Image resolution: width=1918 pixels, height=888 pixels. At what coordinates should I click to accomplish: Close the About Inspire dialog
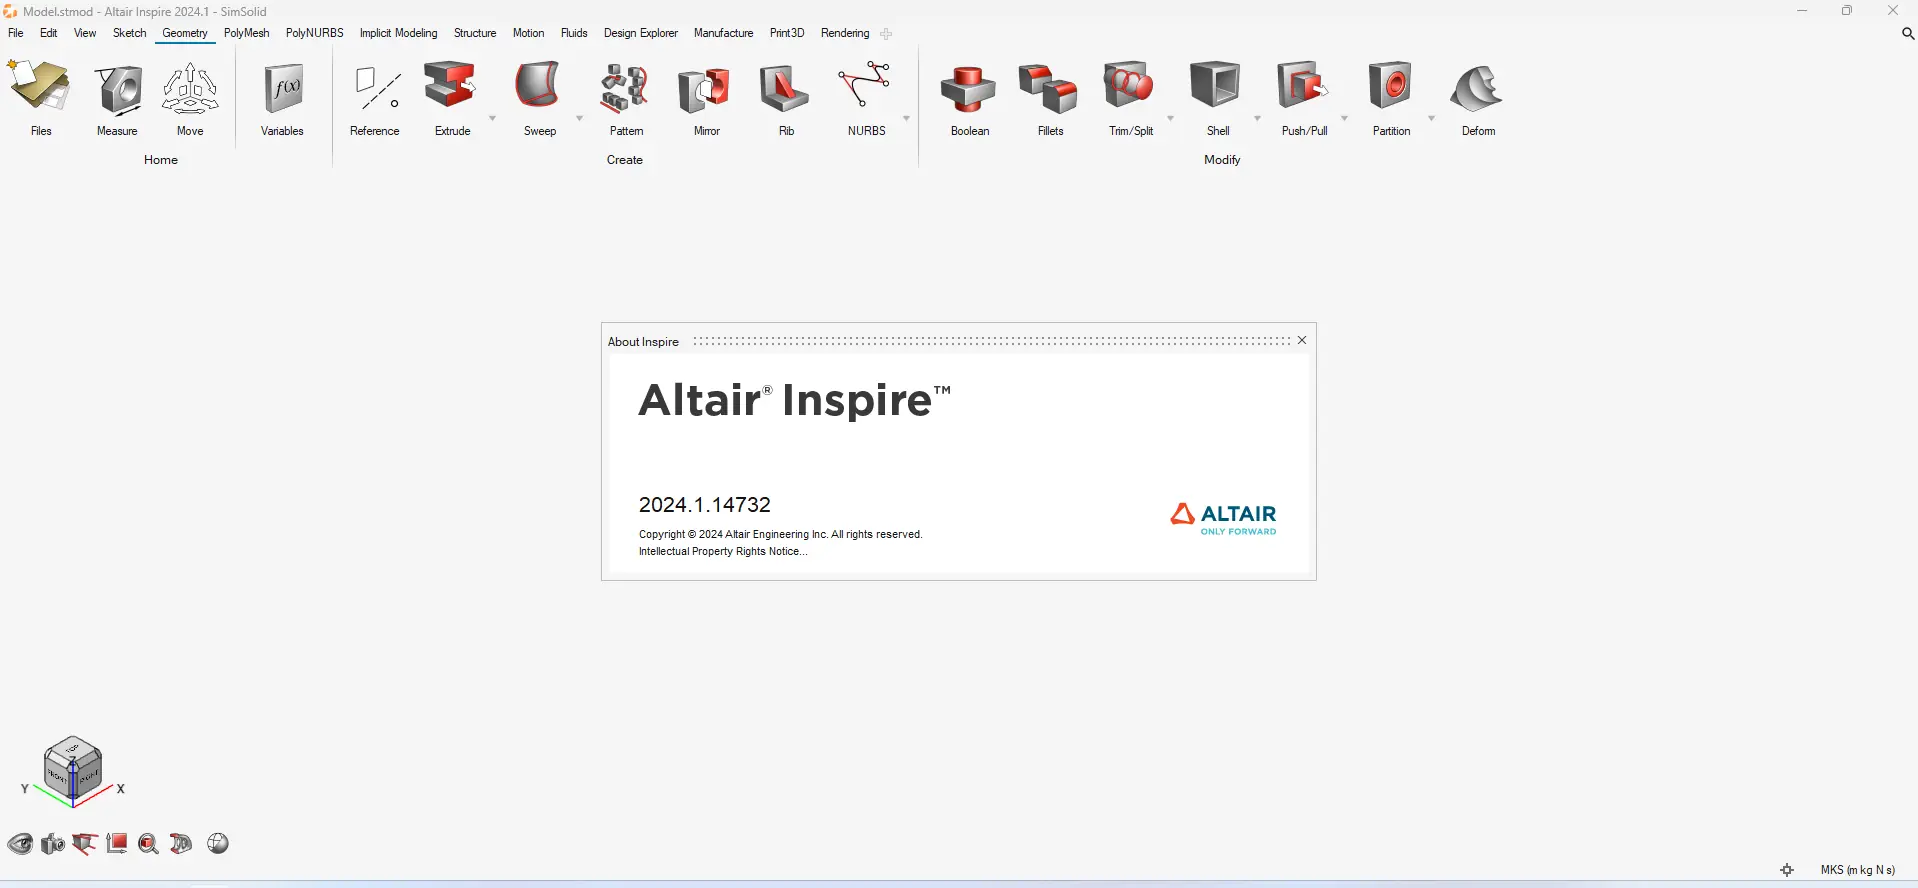[x=1302, y=340]
